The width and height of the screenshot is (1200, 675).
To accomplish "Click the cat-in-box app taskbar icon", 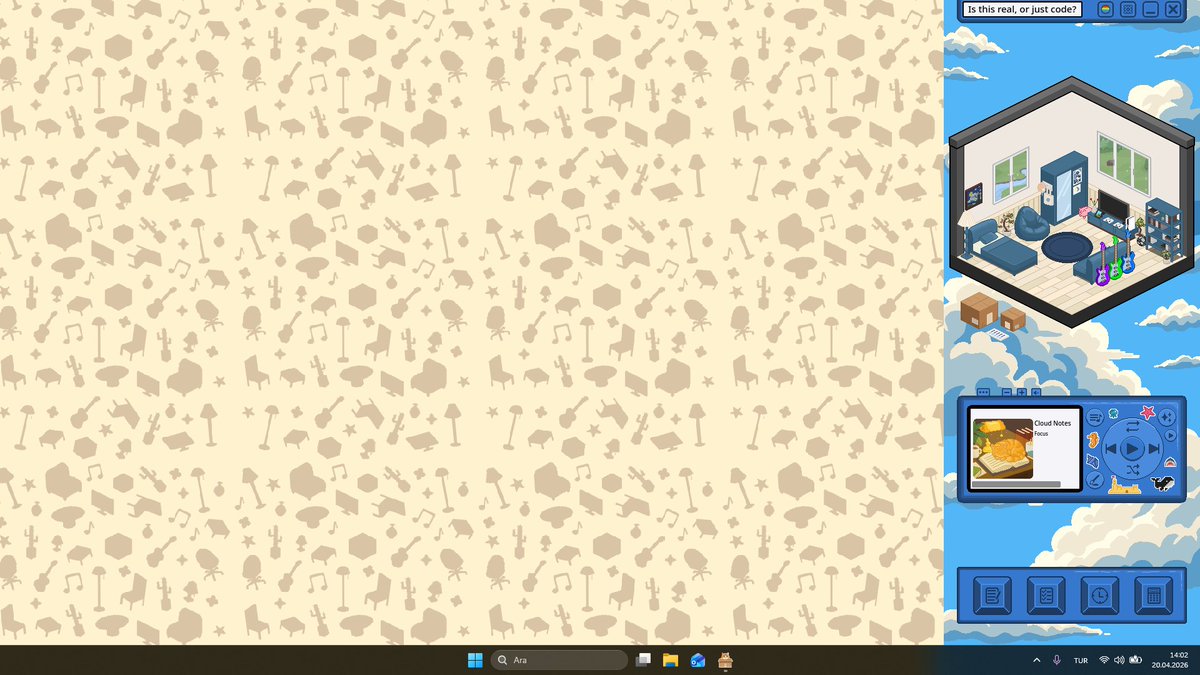I will click(726, 660).
